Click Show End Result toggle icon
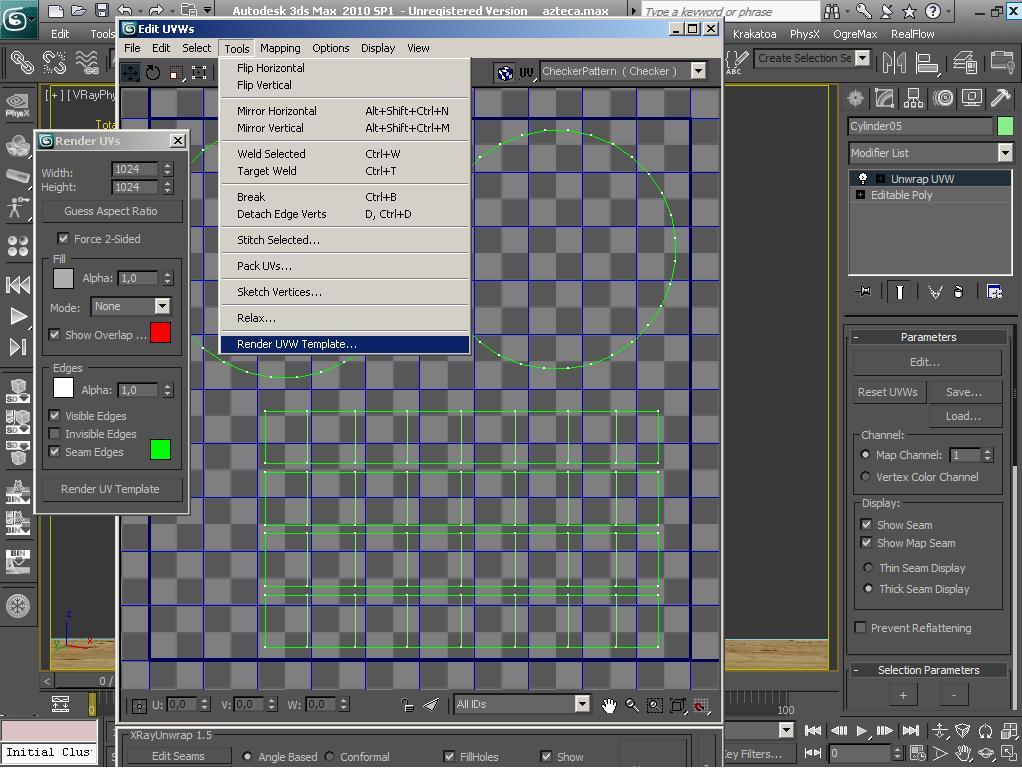Screen dimensions: 1022x768 (x=899, y=291)
